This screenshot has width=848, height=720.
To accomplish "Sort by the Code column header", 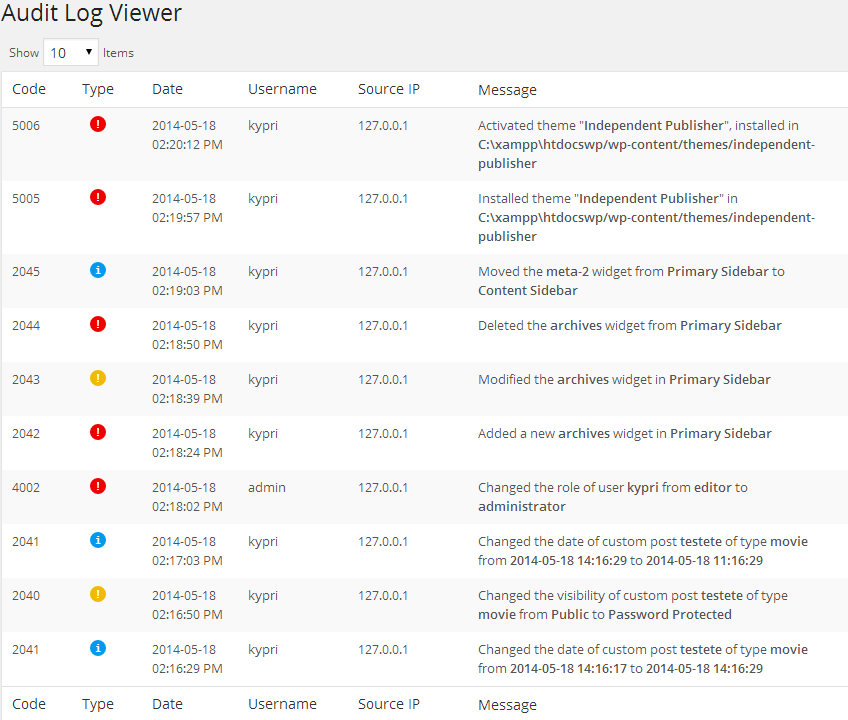I will (29, 89).
